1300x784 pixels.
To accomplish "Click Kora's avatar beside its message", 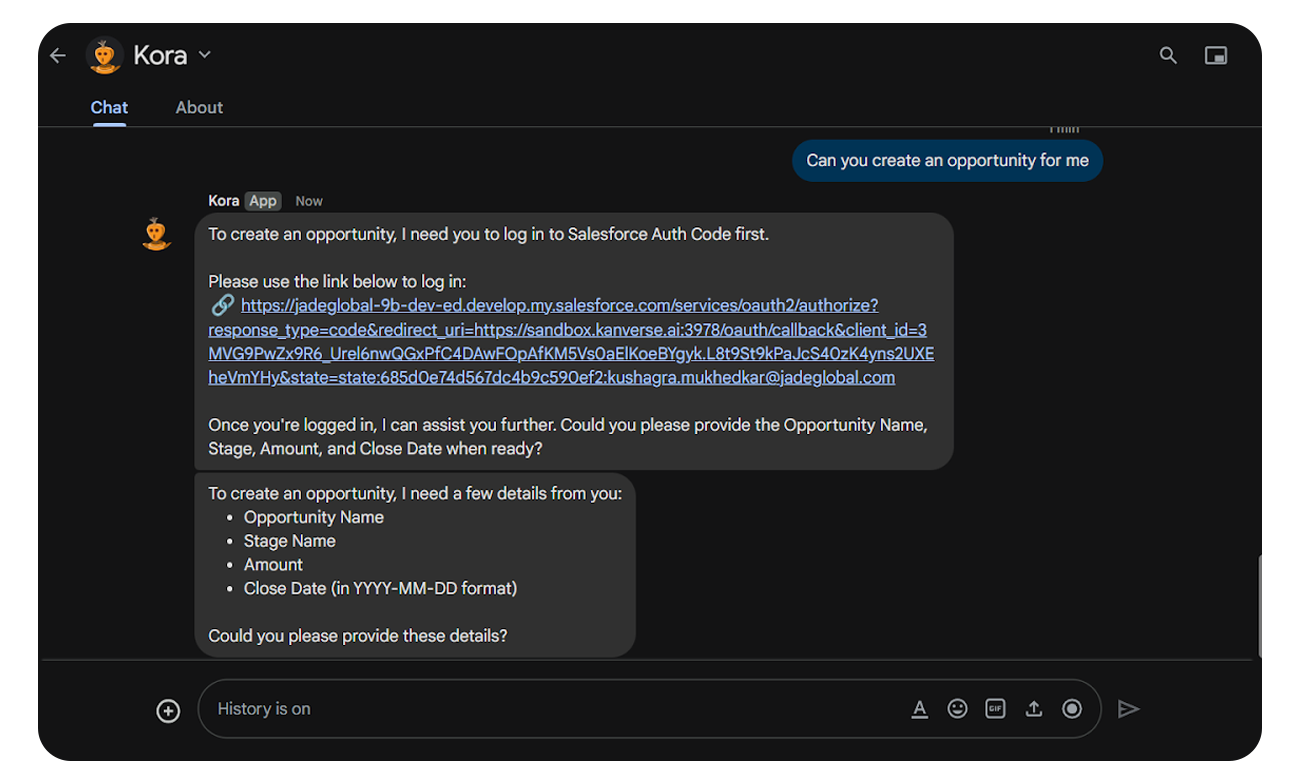I will [x=156, y=234].
